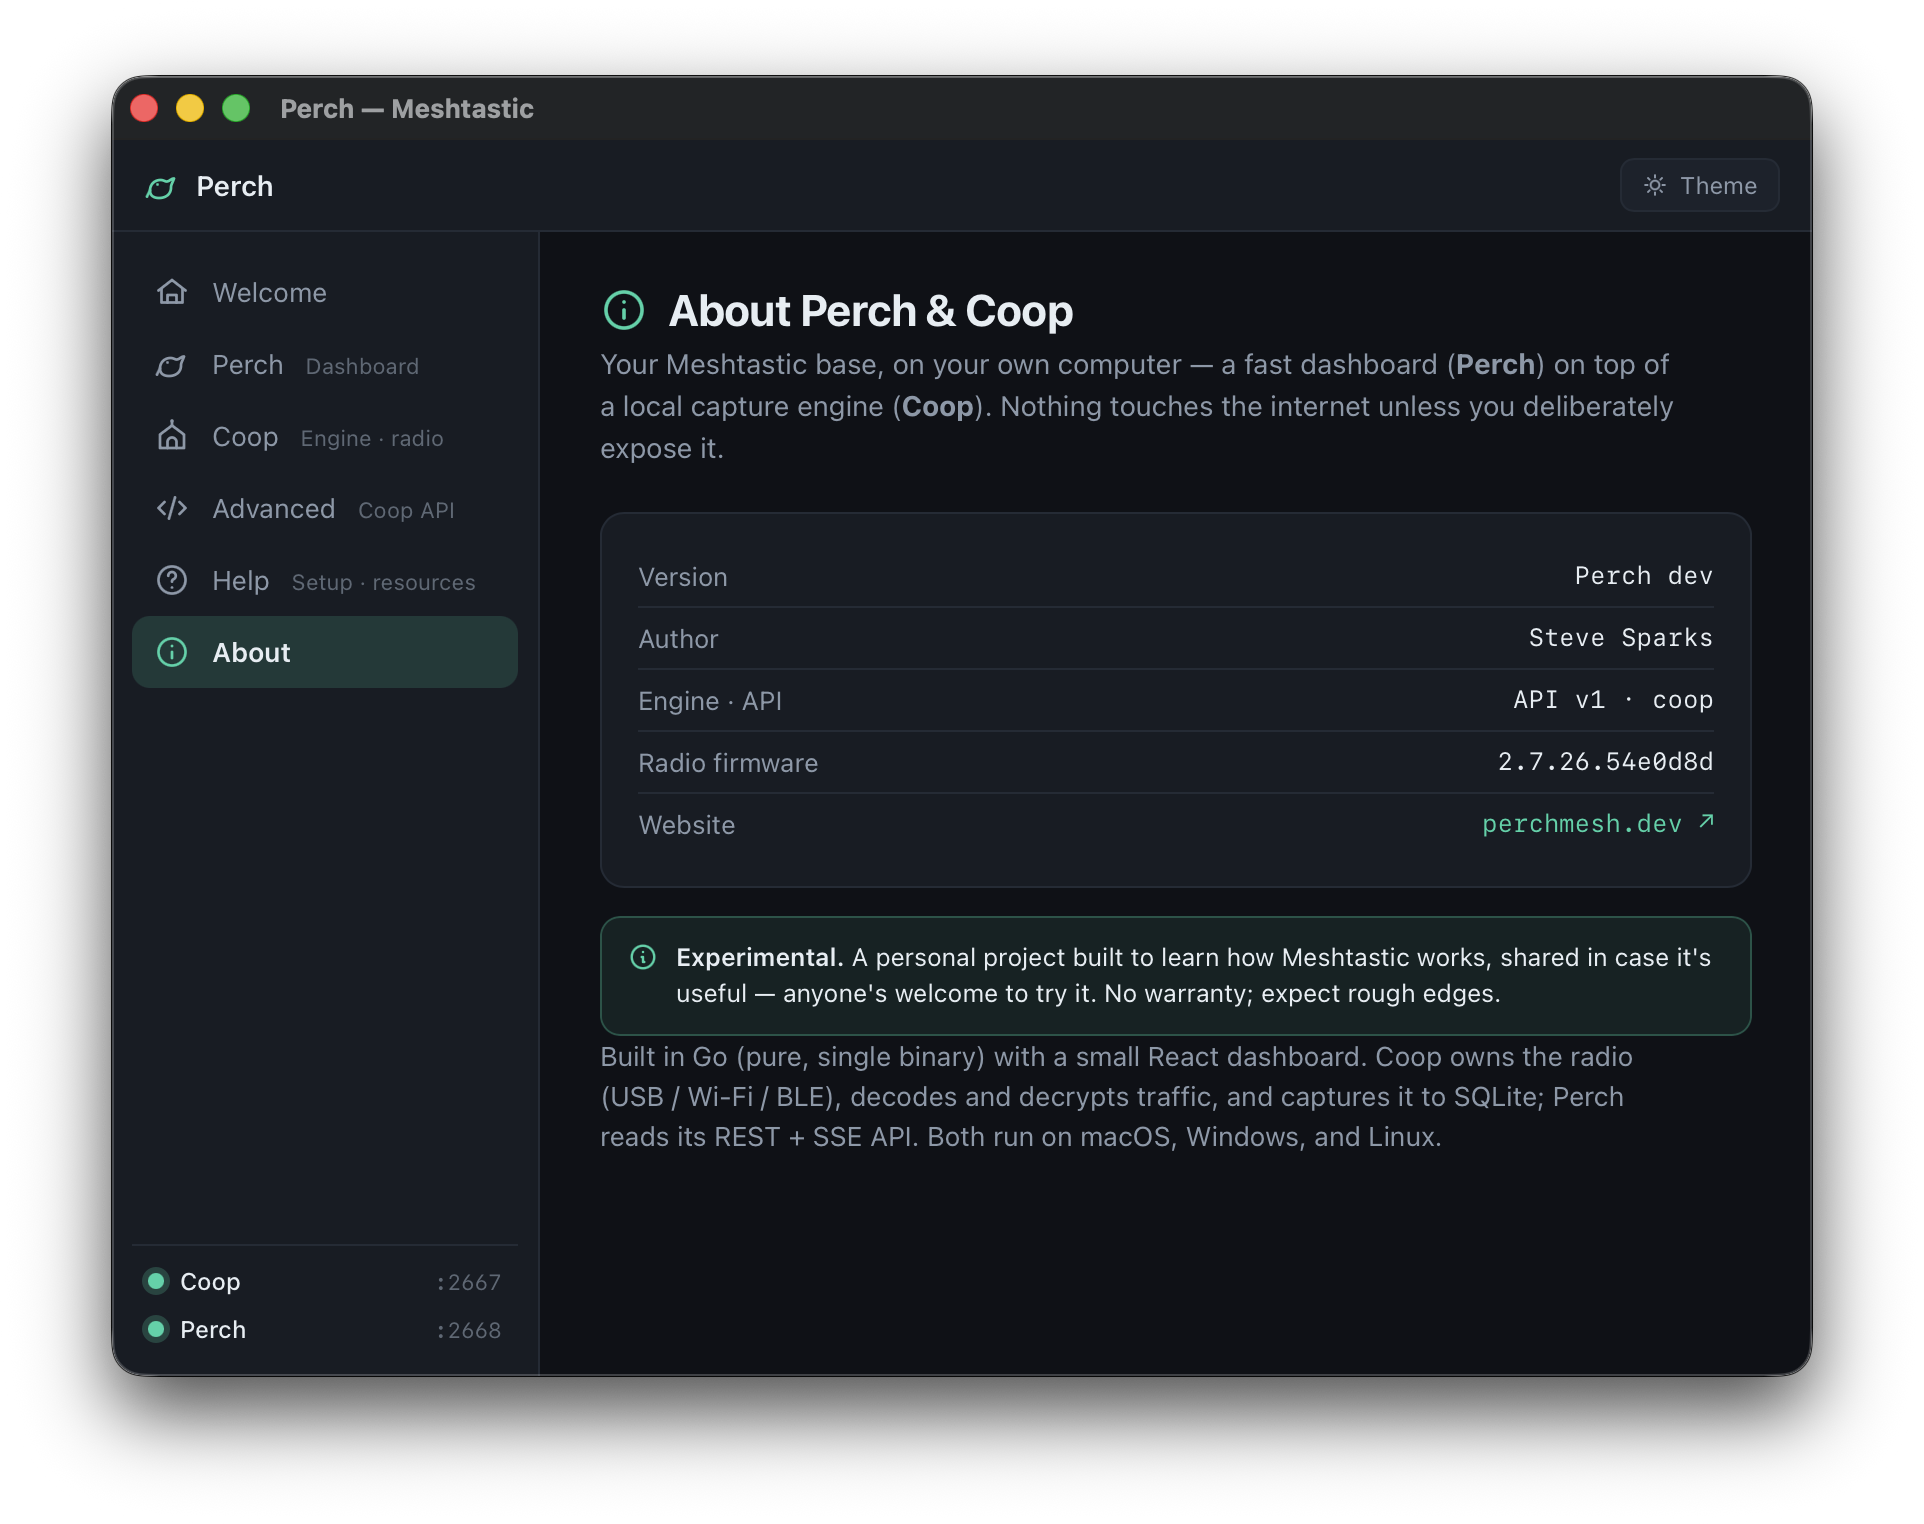Click the 'Engine · API' row label
The height and width of the screenshot is (1524, 1924).
(710, 701)
